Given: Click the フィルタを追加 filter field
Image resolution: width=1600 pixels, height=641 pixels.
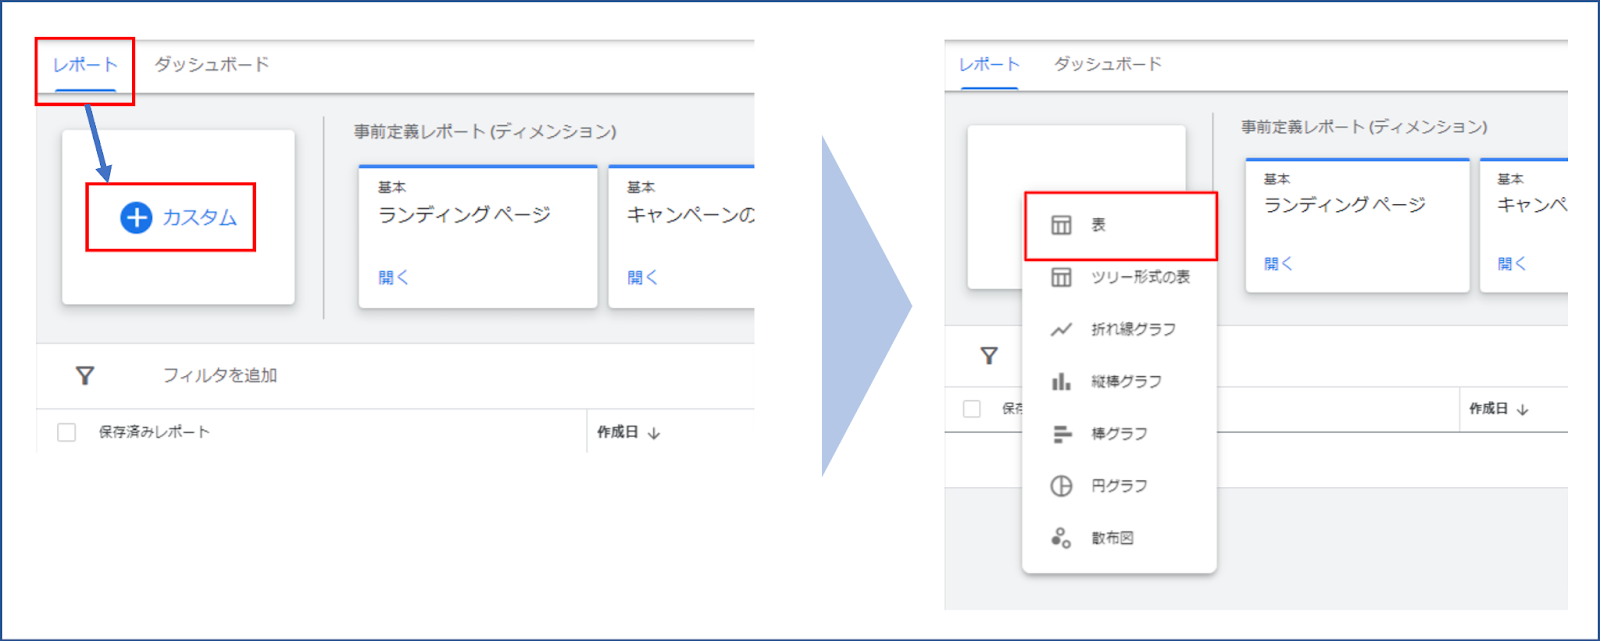Looking at the screenshot, I should pyautogui.click(x=220, y=375).
